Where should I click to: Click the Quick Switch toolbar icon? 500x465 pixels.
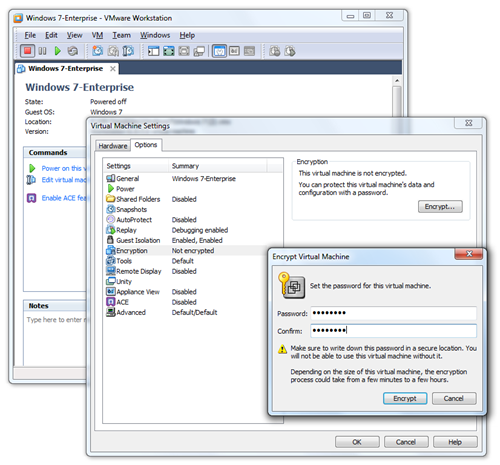pos(184,51)
